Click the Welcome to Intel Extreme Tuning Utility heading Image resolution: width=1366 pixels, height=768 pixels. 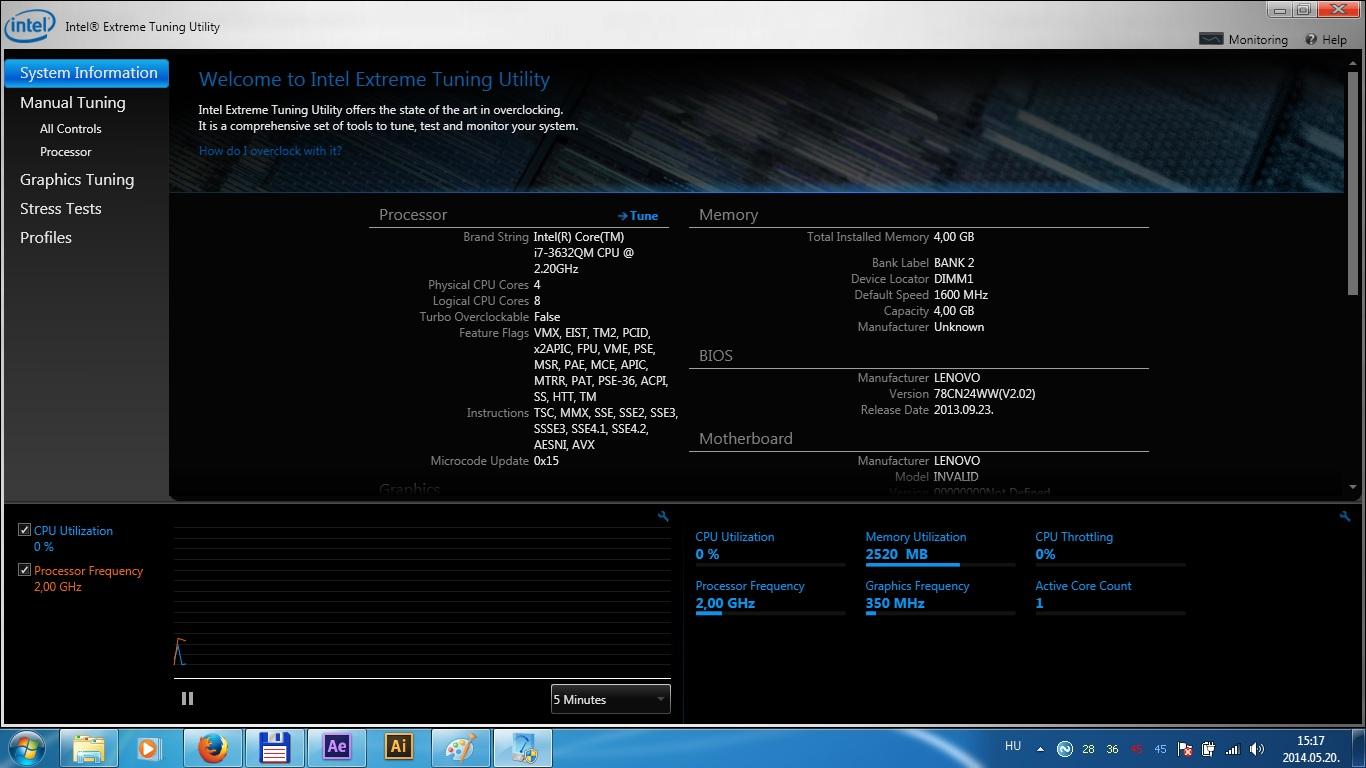pos(374,79)
